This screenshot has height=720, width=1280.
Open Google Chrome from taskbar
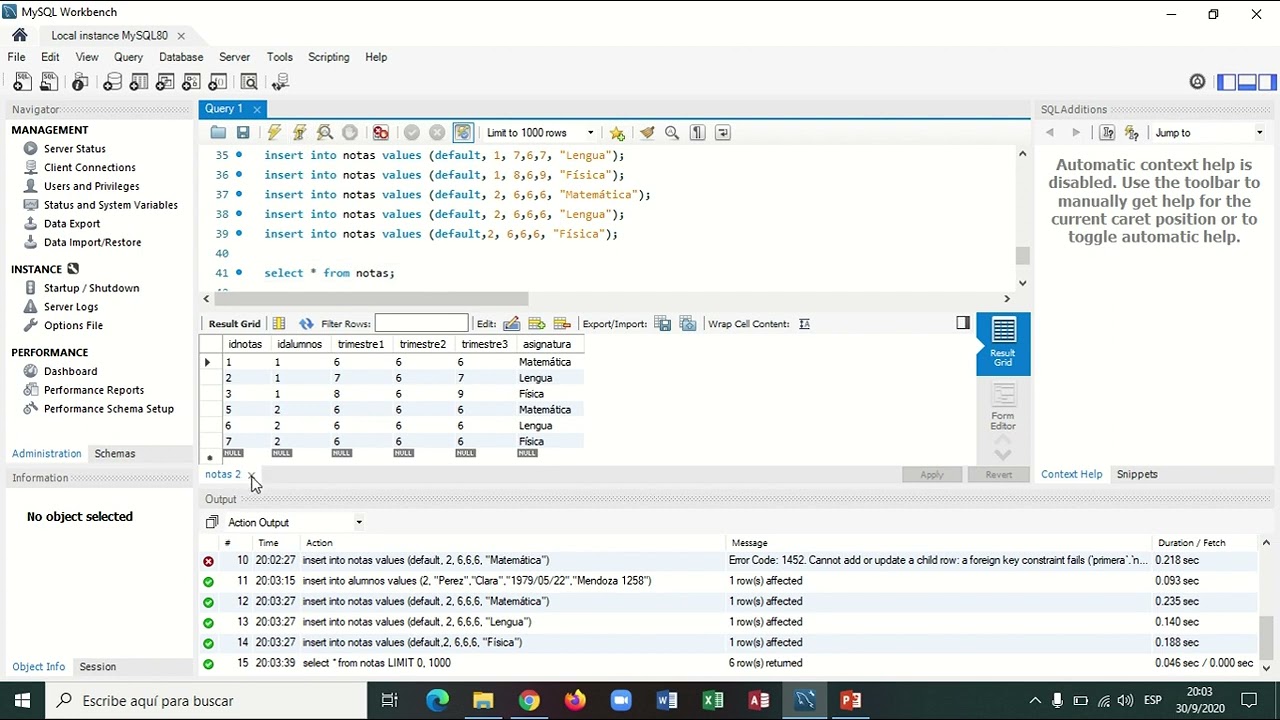(529, 700)
